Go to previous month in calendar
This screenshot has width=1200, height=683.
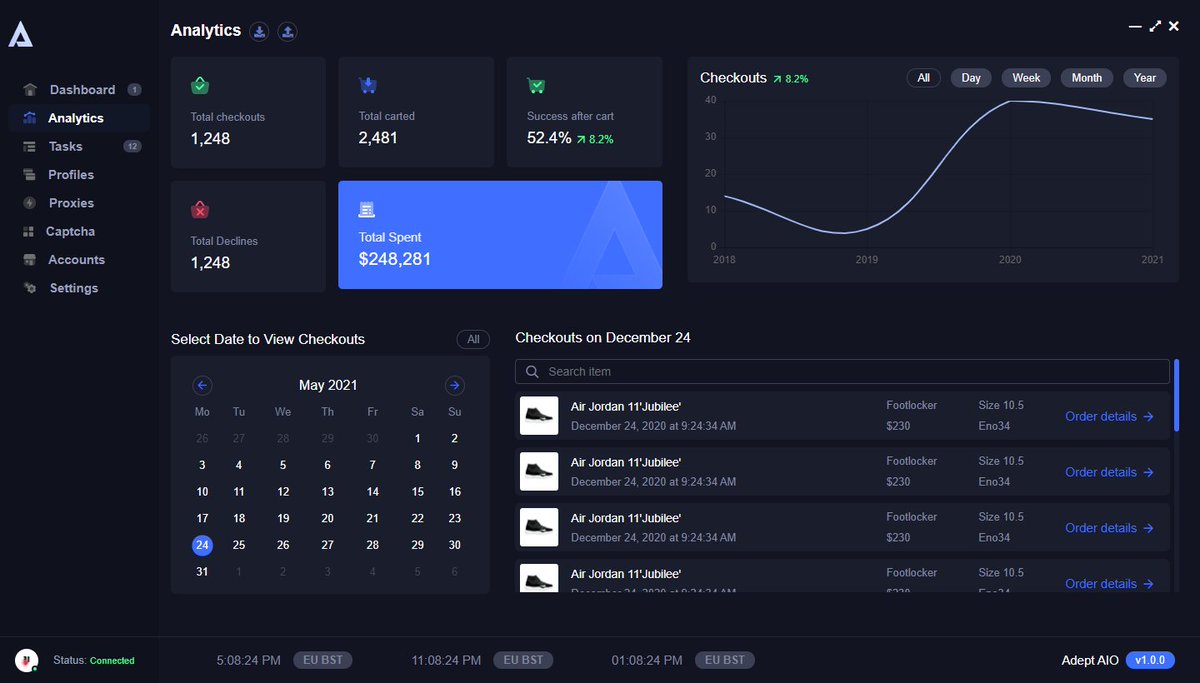[x=202, y=385]
